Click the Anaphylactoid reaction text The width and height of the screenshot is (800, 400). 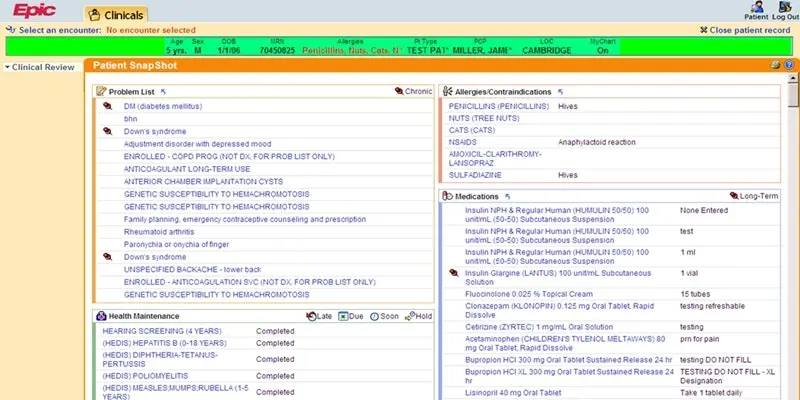pos(596,142)
